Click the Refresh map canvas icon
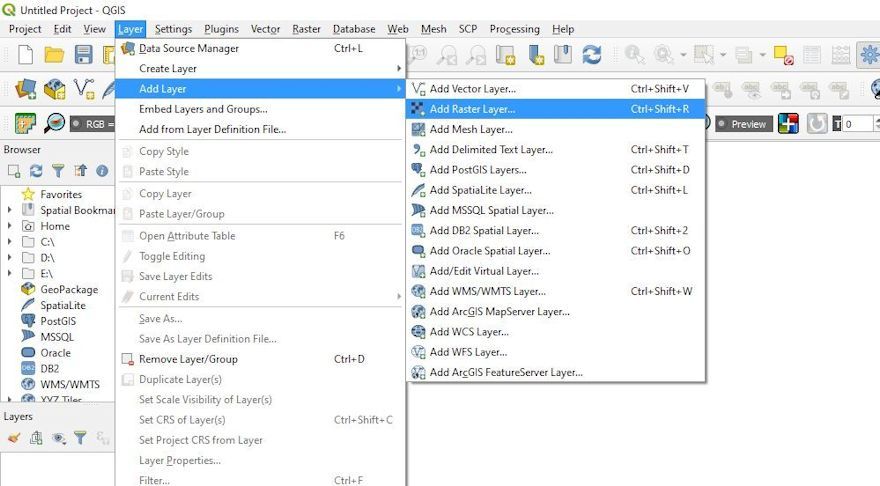The width and height of the screenshot is (880, 486). [592, 55]
